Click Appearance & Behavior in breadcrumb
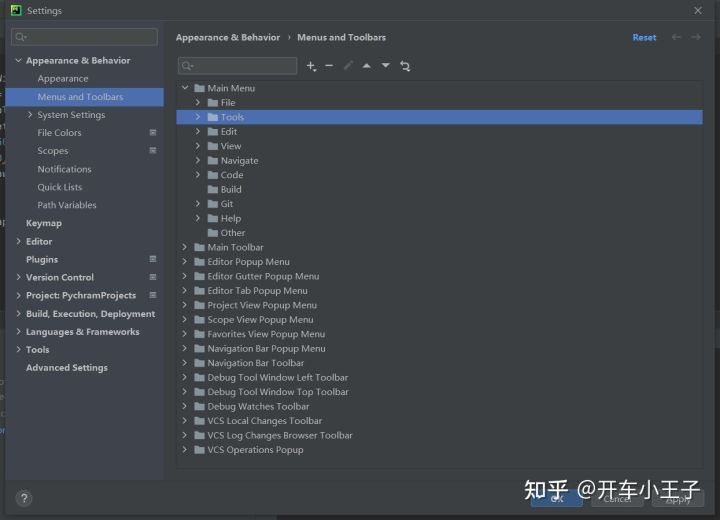The height and width of the screenshot is (520, 720). 228,38
